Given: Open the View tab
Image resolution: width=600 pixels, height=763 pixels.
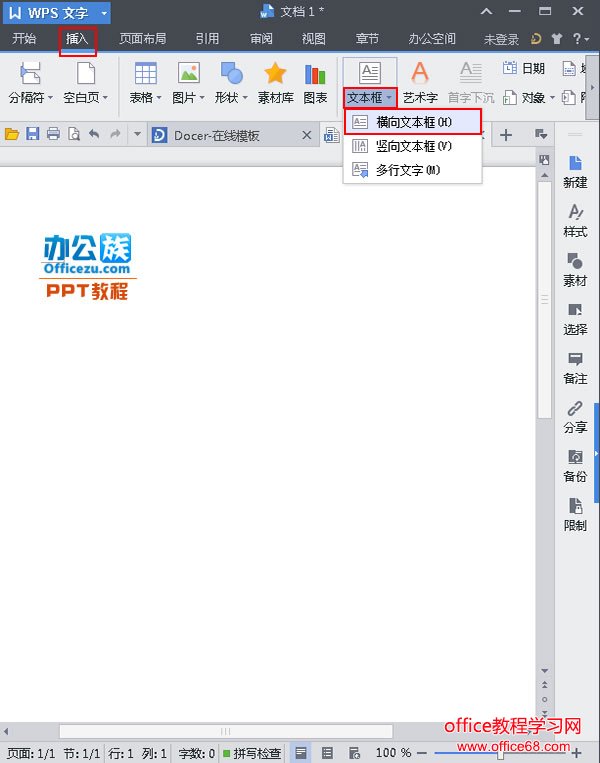Looking at the screenshot, I should [314, 38].
